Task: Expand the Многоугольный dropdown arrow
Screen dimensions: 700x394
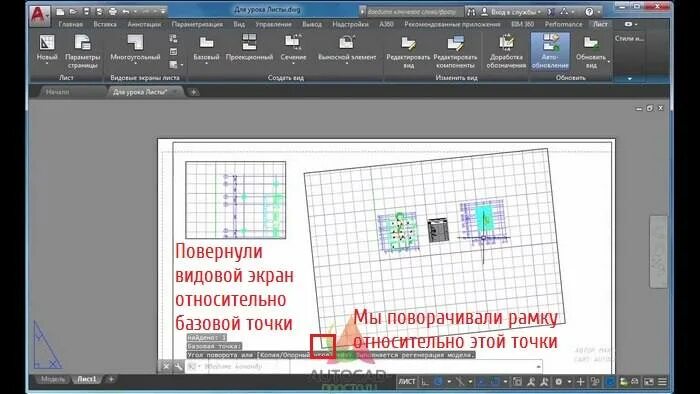Action: pyautogui.click(x=135, y=63)
